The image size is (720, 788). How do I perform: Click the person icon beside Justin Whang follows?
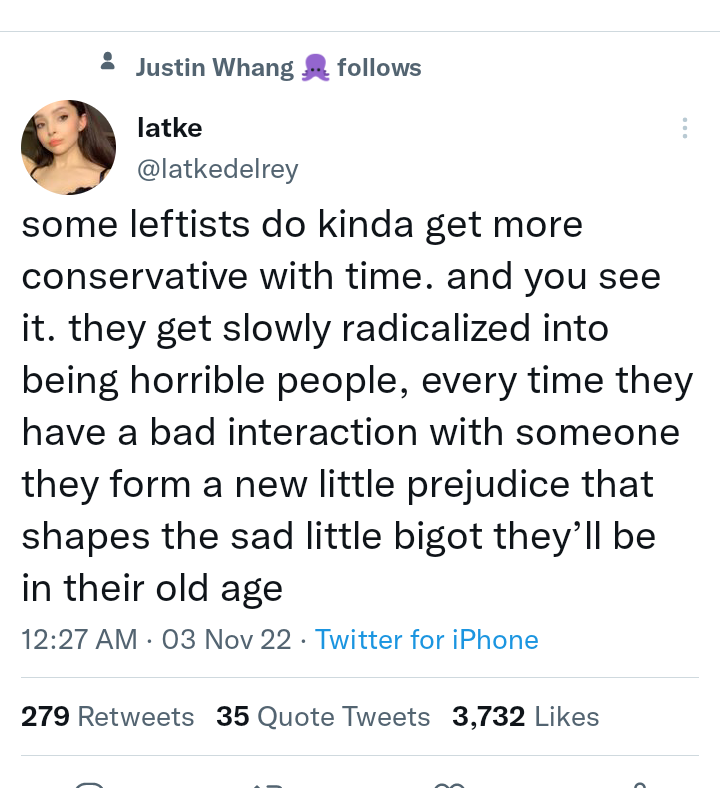point(109,64)
